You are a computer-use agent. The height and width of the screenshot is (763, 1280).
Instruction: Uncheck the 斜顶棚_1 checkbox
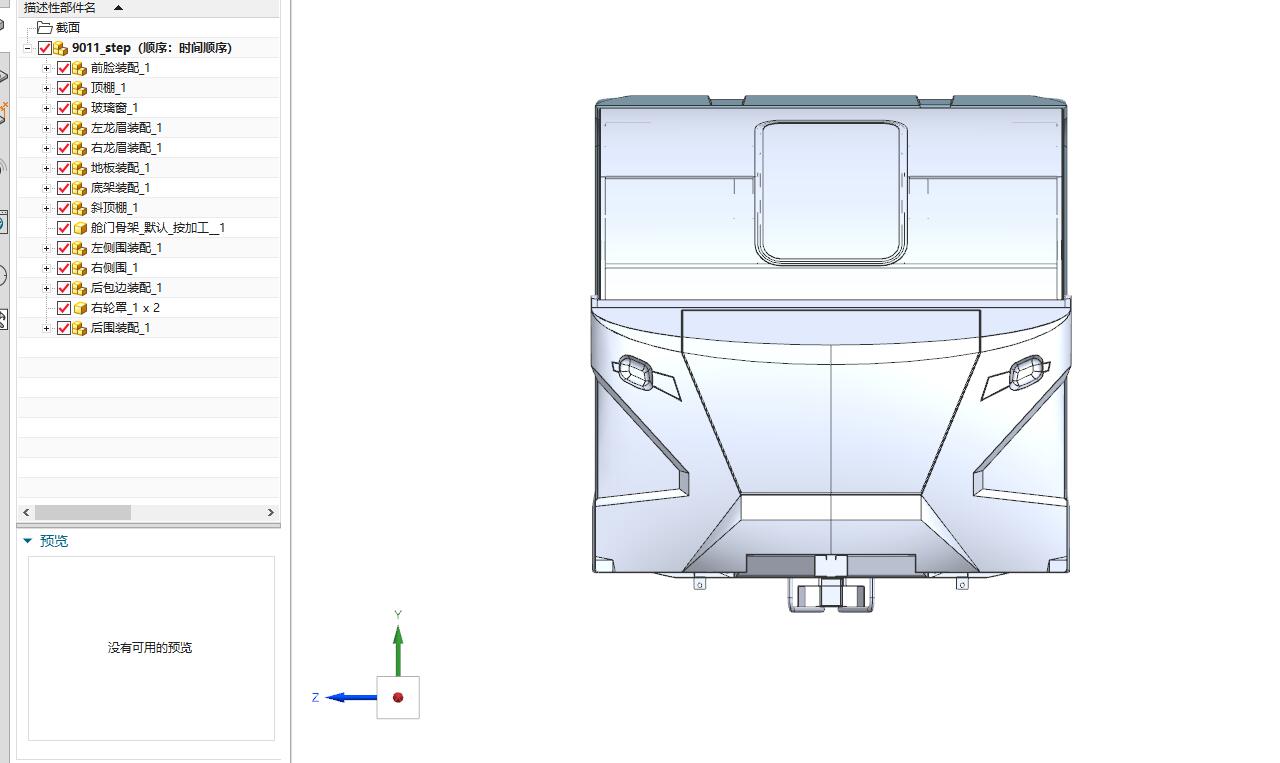click(64, 208)
